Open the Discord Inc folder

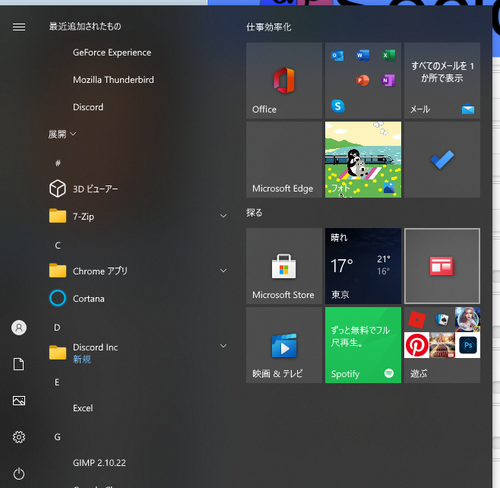tap(138, 353)
